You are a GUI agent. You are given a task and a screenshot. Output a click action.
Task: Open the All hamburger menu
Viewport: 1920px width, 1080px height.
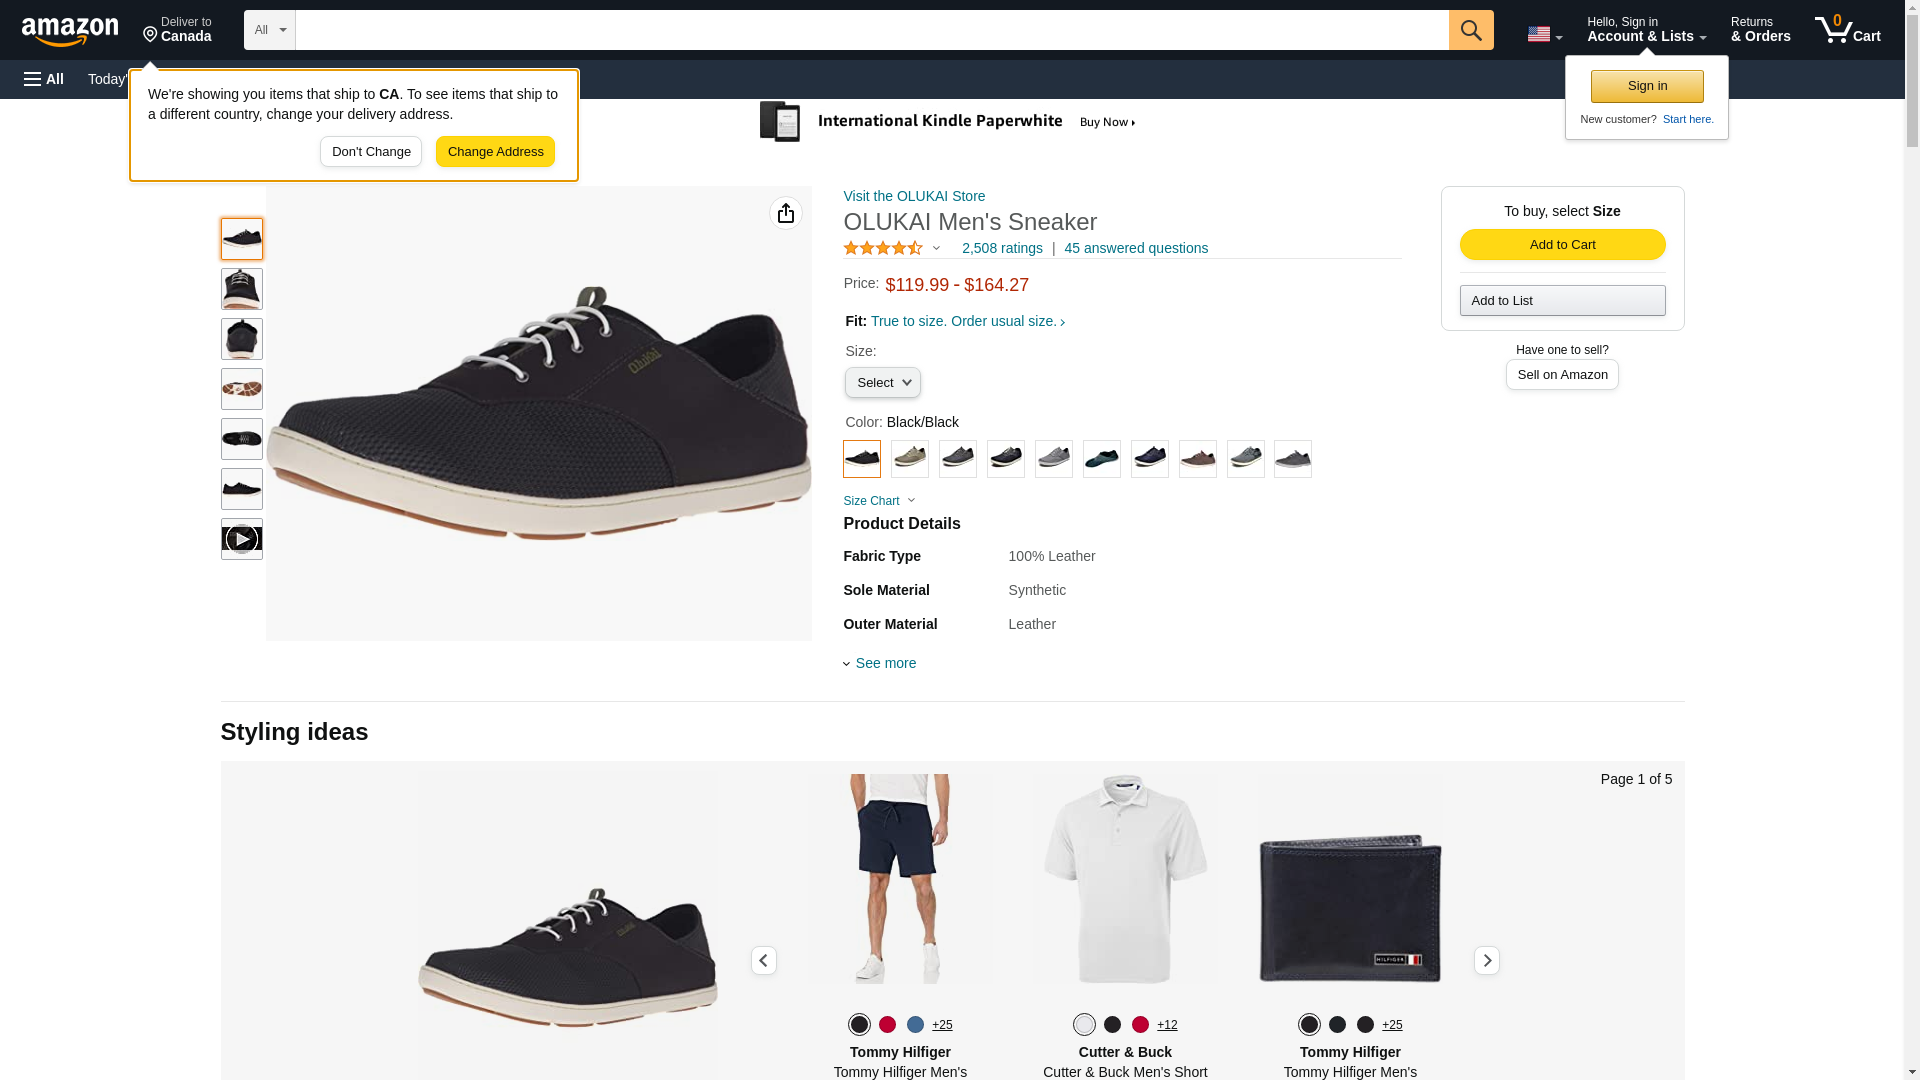pos(44,79)
